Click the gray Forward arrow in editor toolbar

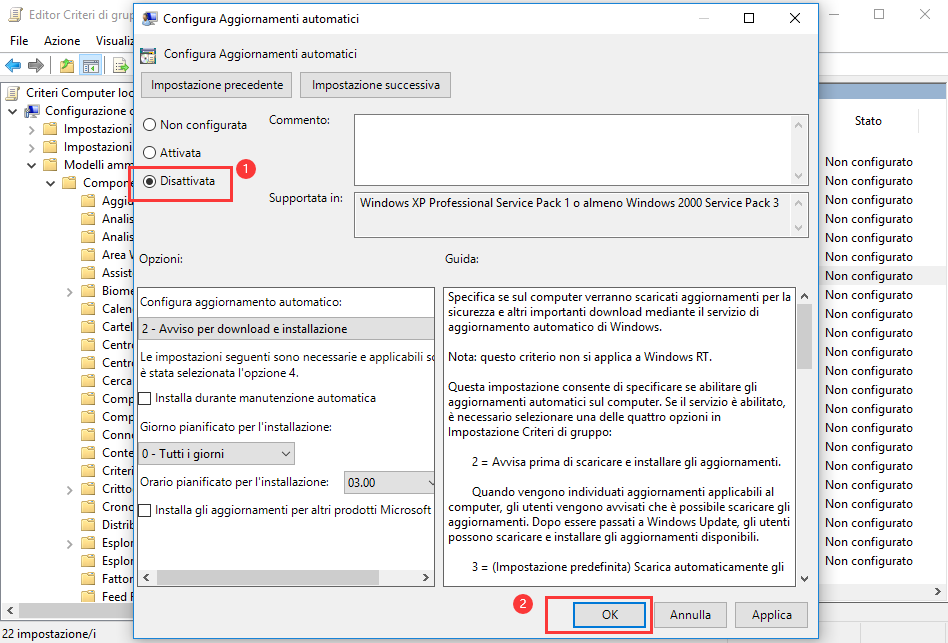point(36,65)
